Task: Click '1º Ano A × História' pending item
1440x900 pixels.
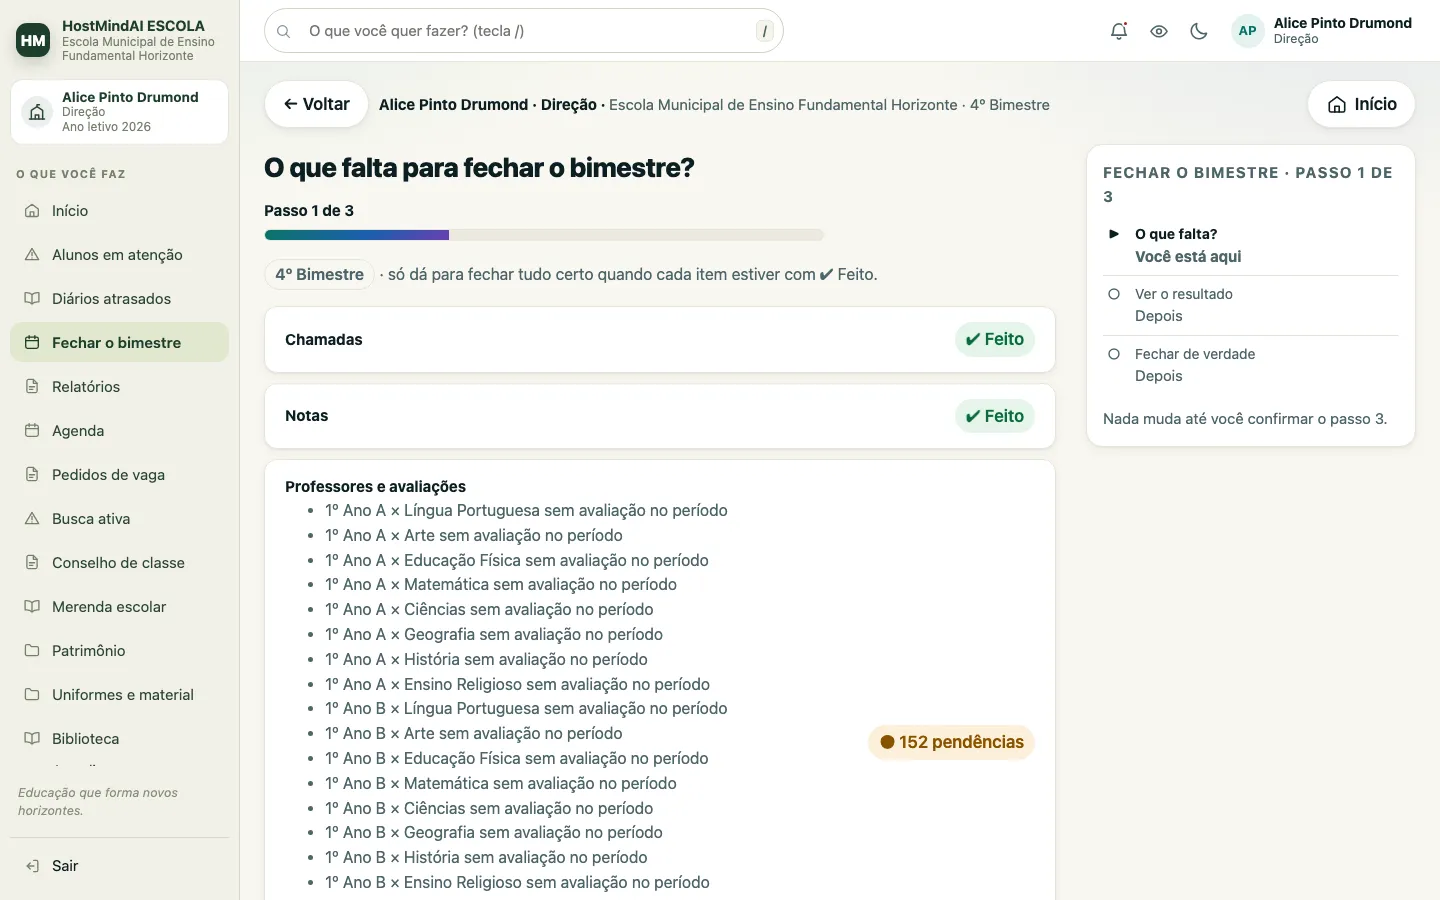Action: click(x=486, y=659)
